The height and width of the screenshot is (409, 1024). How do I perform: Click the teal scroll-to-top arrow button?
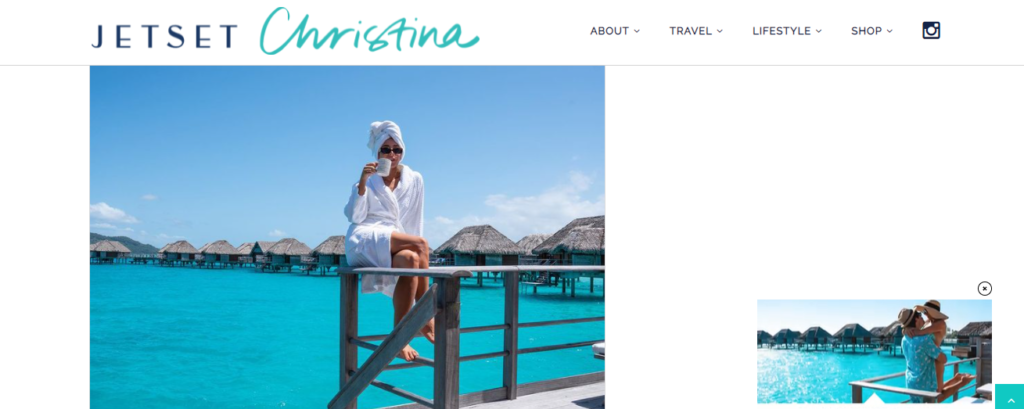pos(1010,397)
